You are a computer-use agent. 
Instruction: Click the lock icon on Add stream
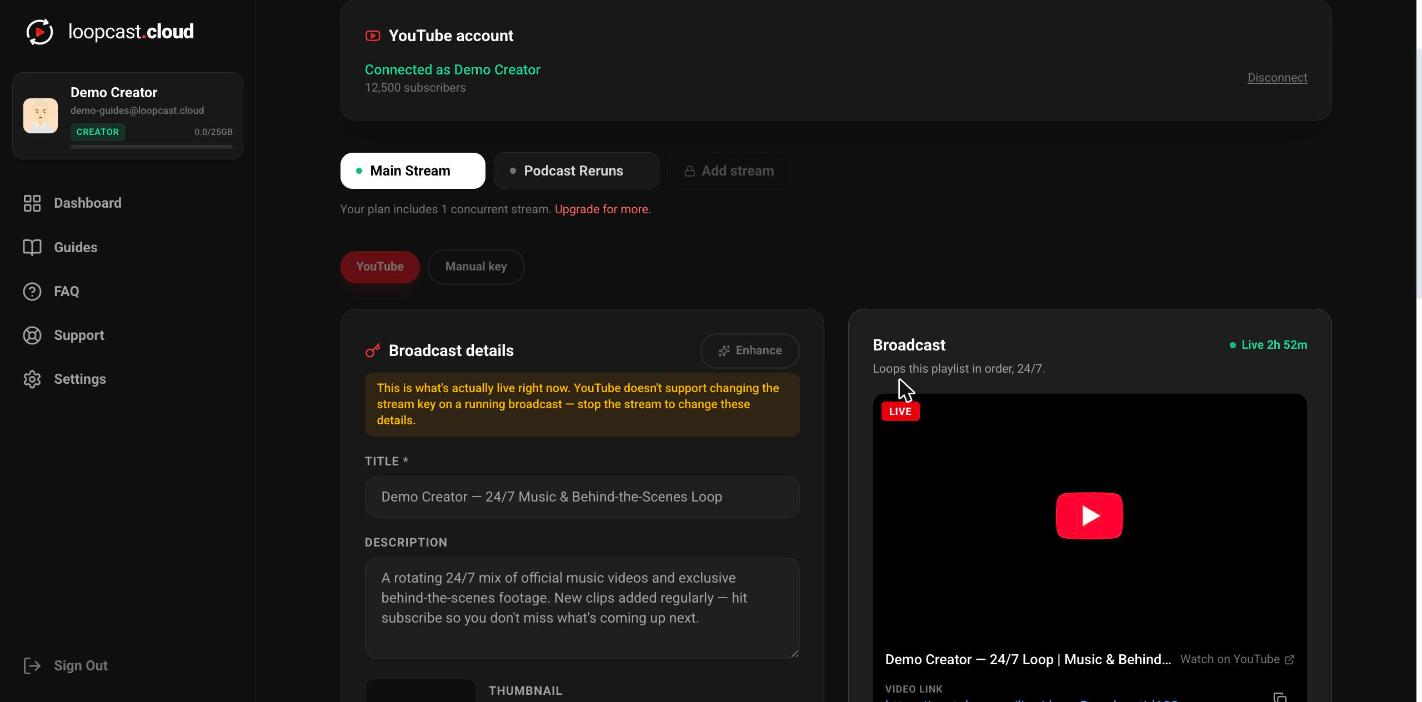tap(689, 171)
